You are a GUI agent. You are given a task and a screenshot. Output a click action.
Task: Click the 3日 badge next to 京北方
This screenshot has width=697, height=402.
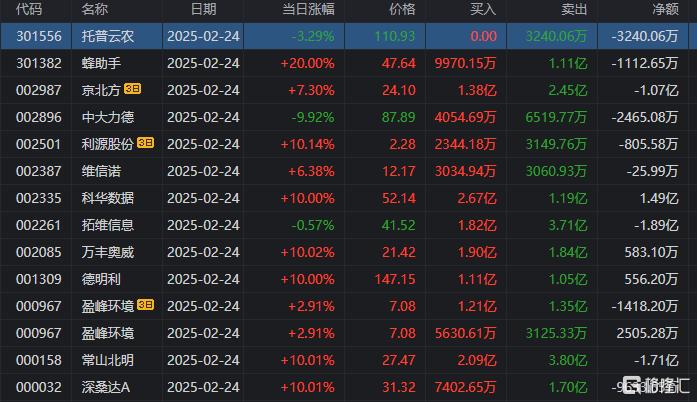(x=132, y=89)
